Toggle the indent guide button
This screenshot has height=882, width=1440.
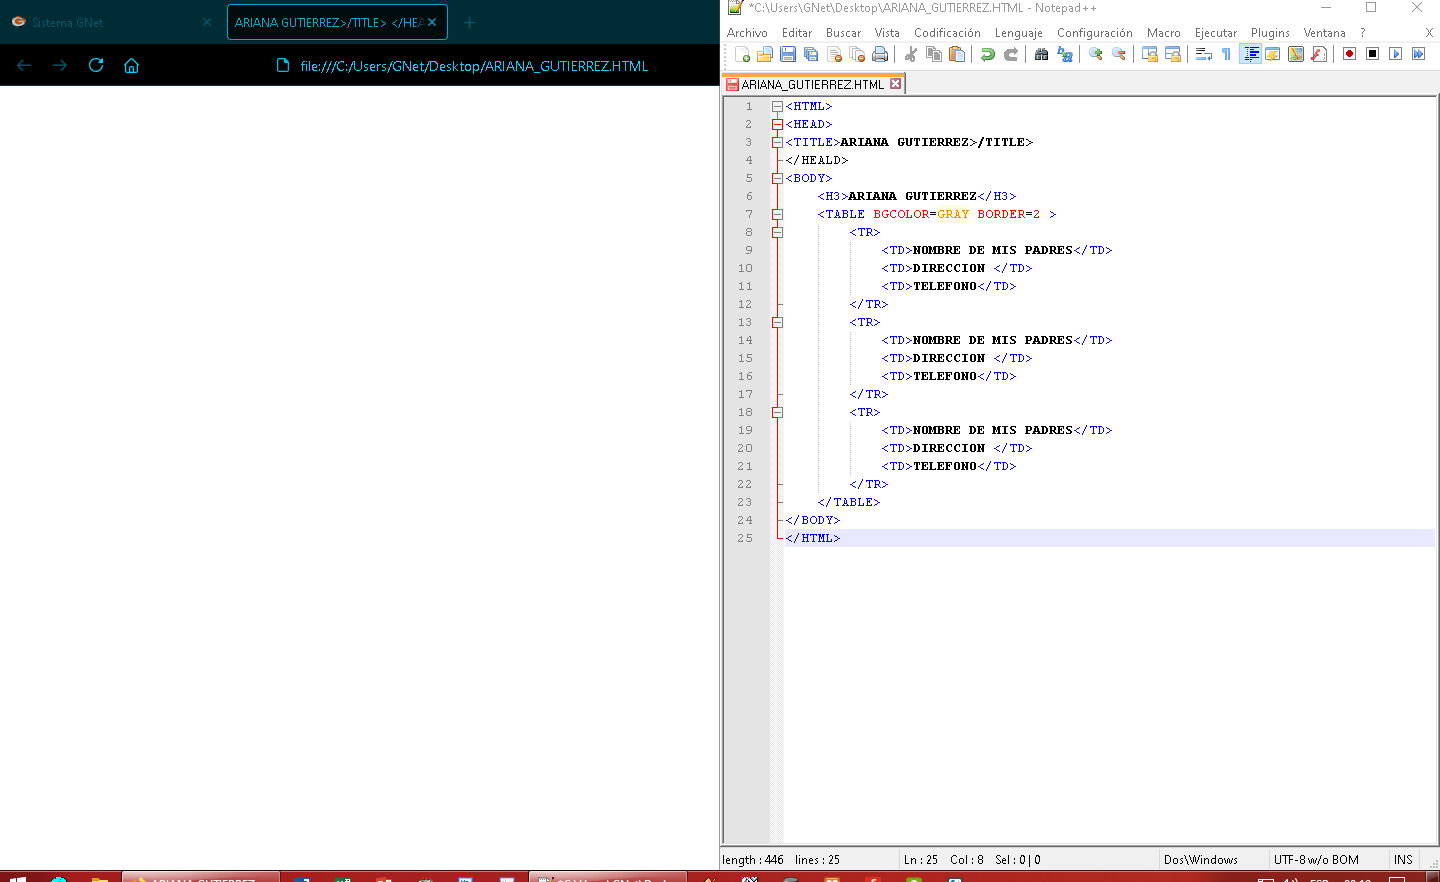click(1250, 54)
